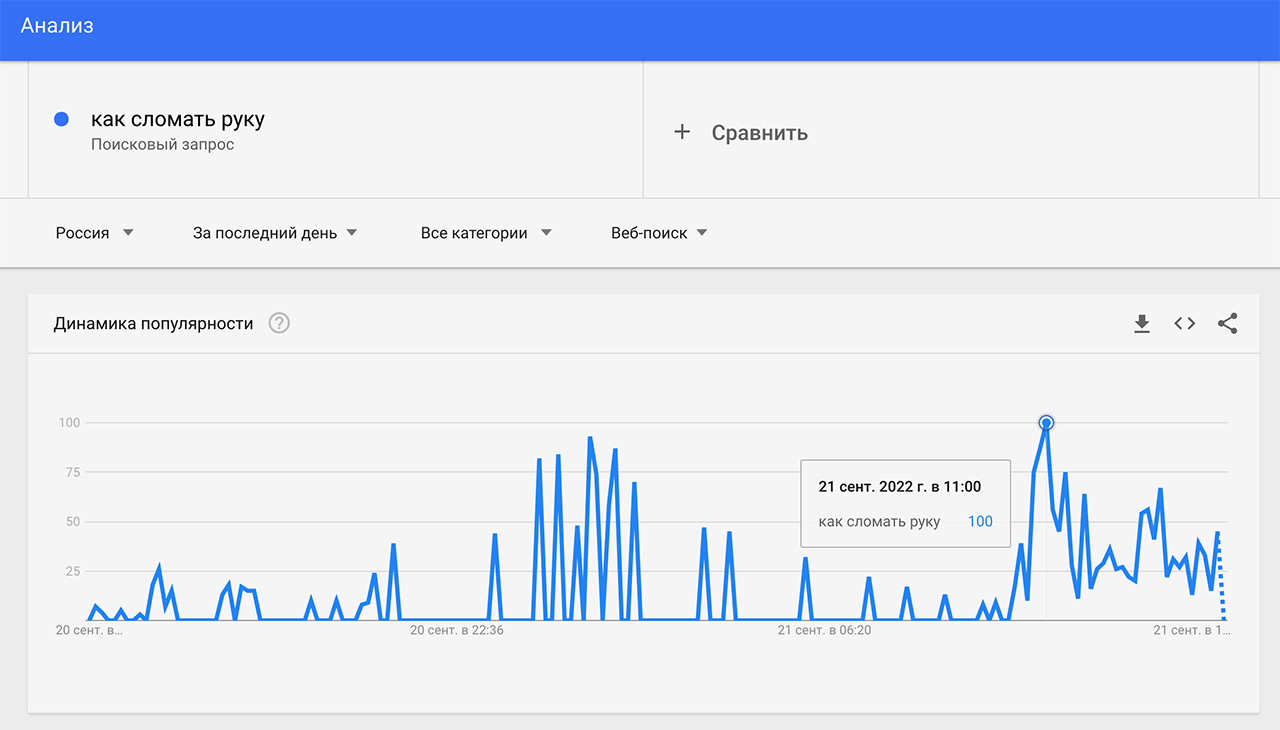Share the popularity dynamics chart
The width and height of the screenshot is (1280, 730).
1228,324
